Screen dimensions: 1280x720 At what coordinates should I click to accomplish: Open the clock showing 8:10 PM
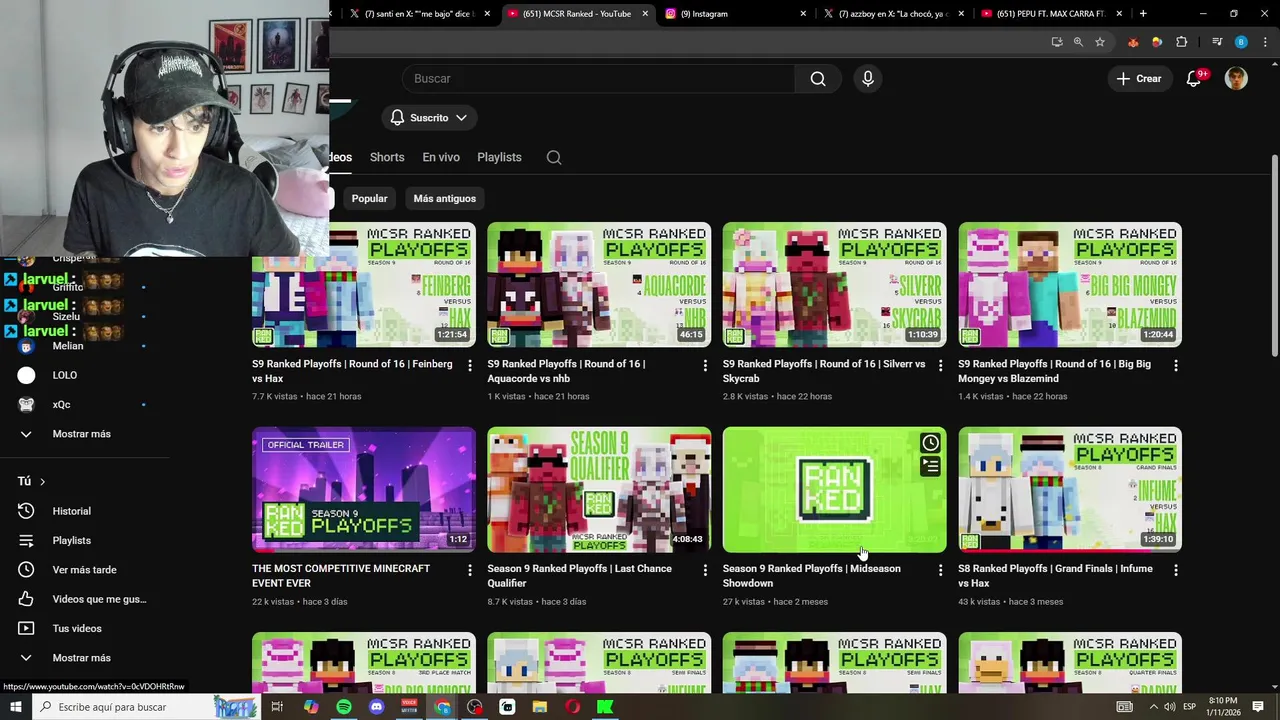(1223, 707)
